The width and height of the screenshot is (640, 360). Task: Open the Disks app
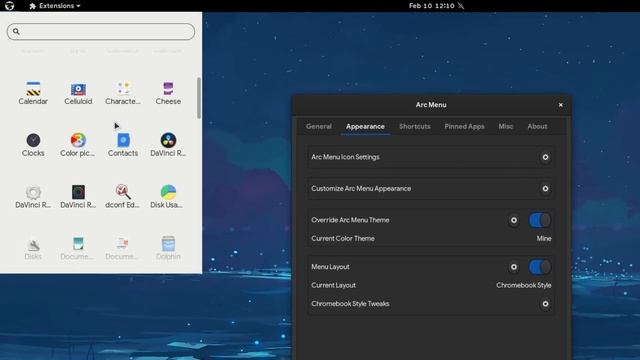[33, 249]
